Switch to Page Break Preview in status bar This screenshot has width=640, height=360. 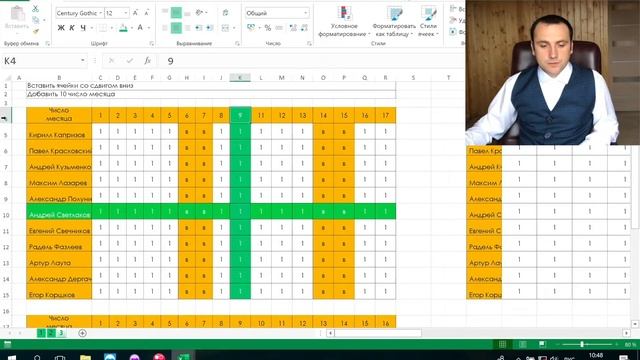(x=542, y=344)
